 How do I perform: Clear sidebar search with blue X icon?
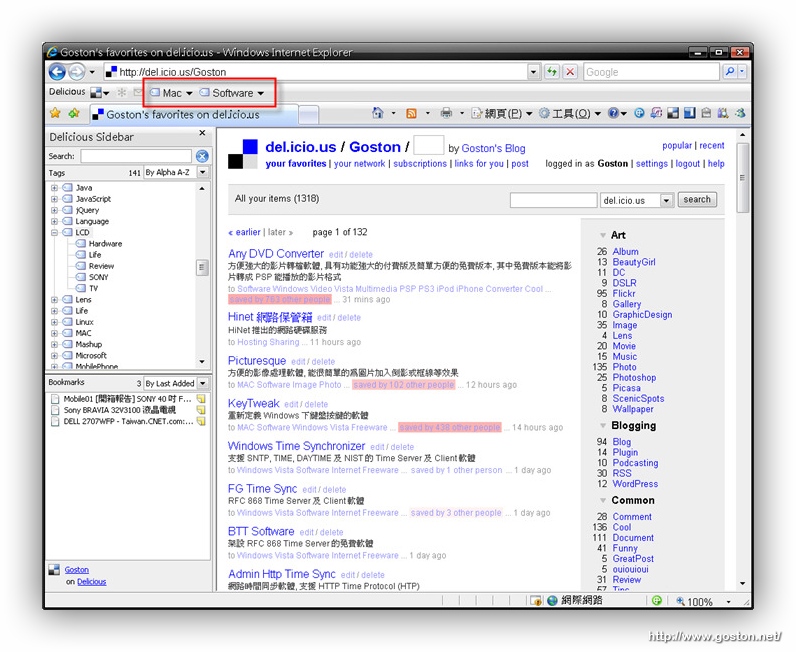[202, 156]
